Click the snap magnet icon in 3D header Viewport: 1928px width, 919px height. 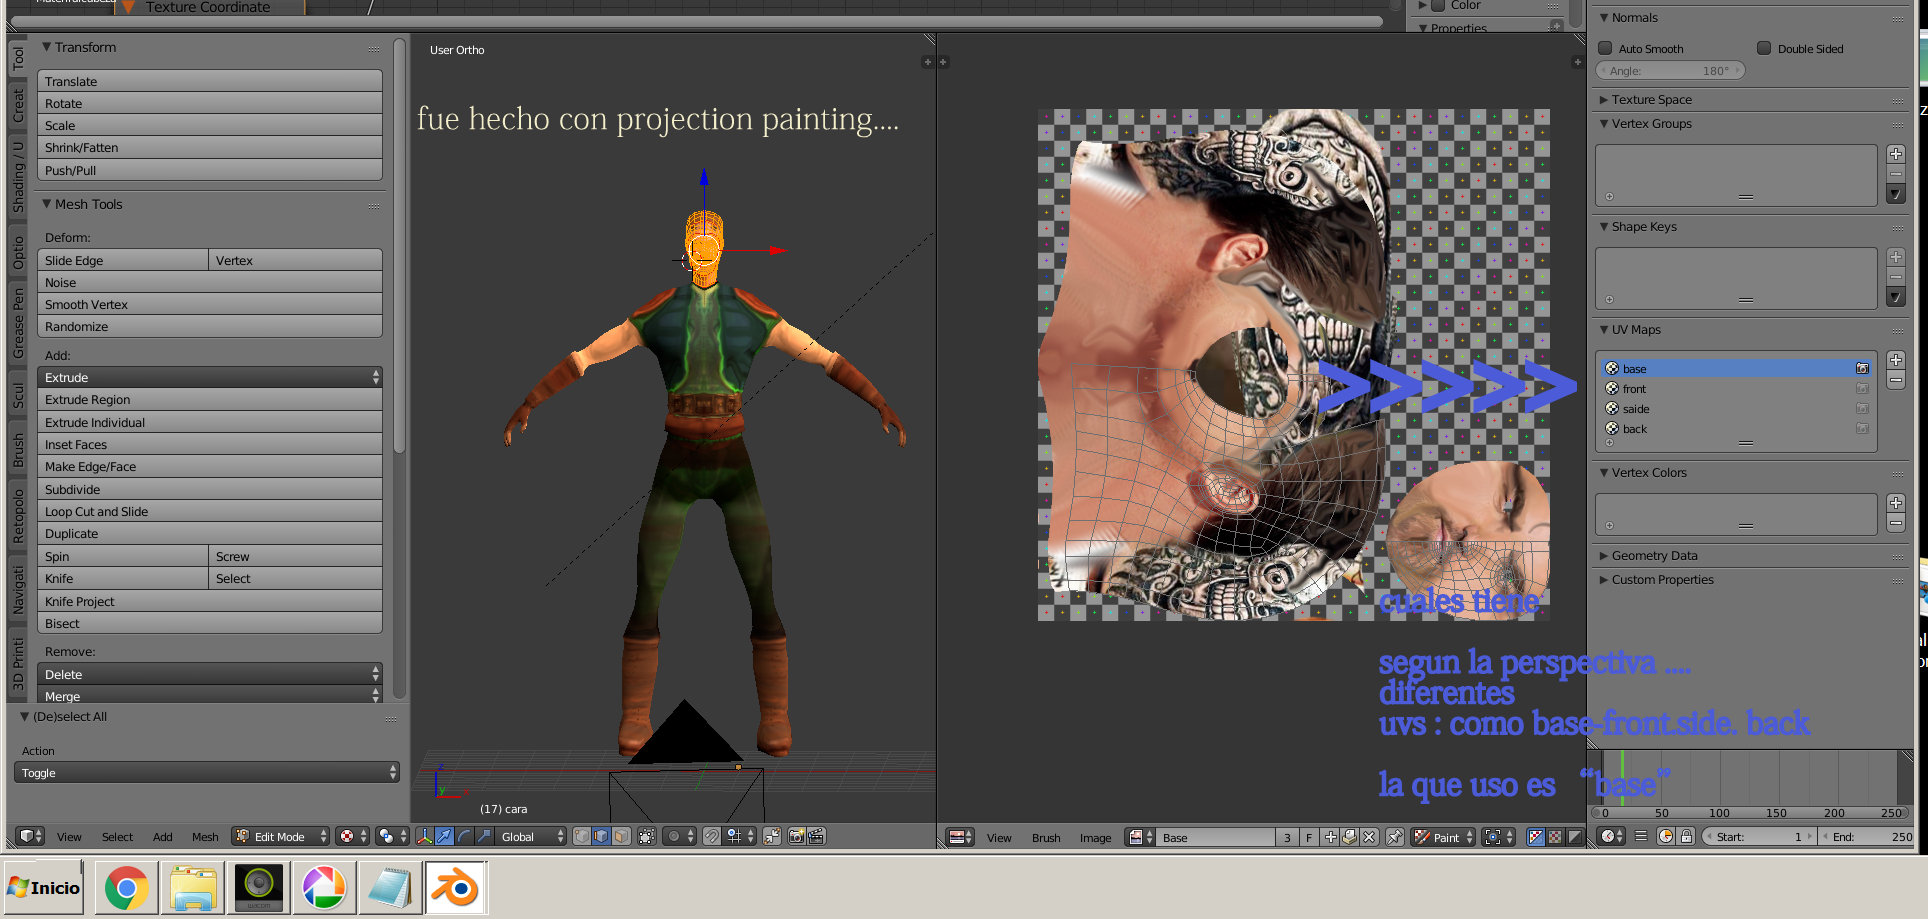coord(711,836)
